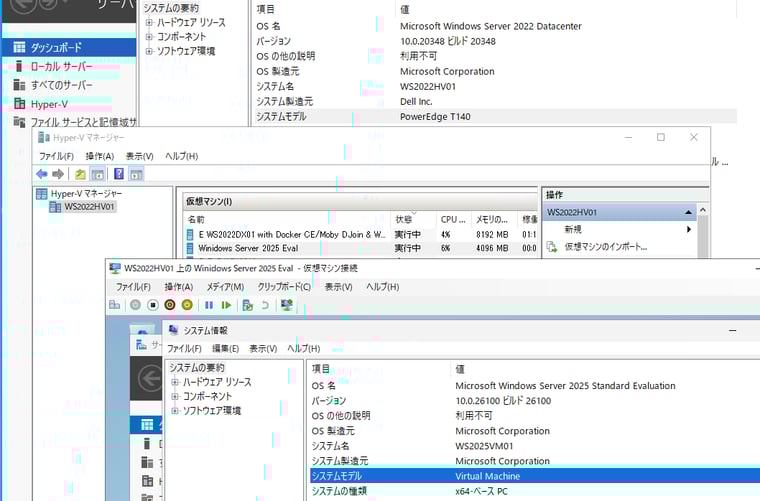Click Dell Inc. manufacturer value

point(416,102)
